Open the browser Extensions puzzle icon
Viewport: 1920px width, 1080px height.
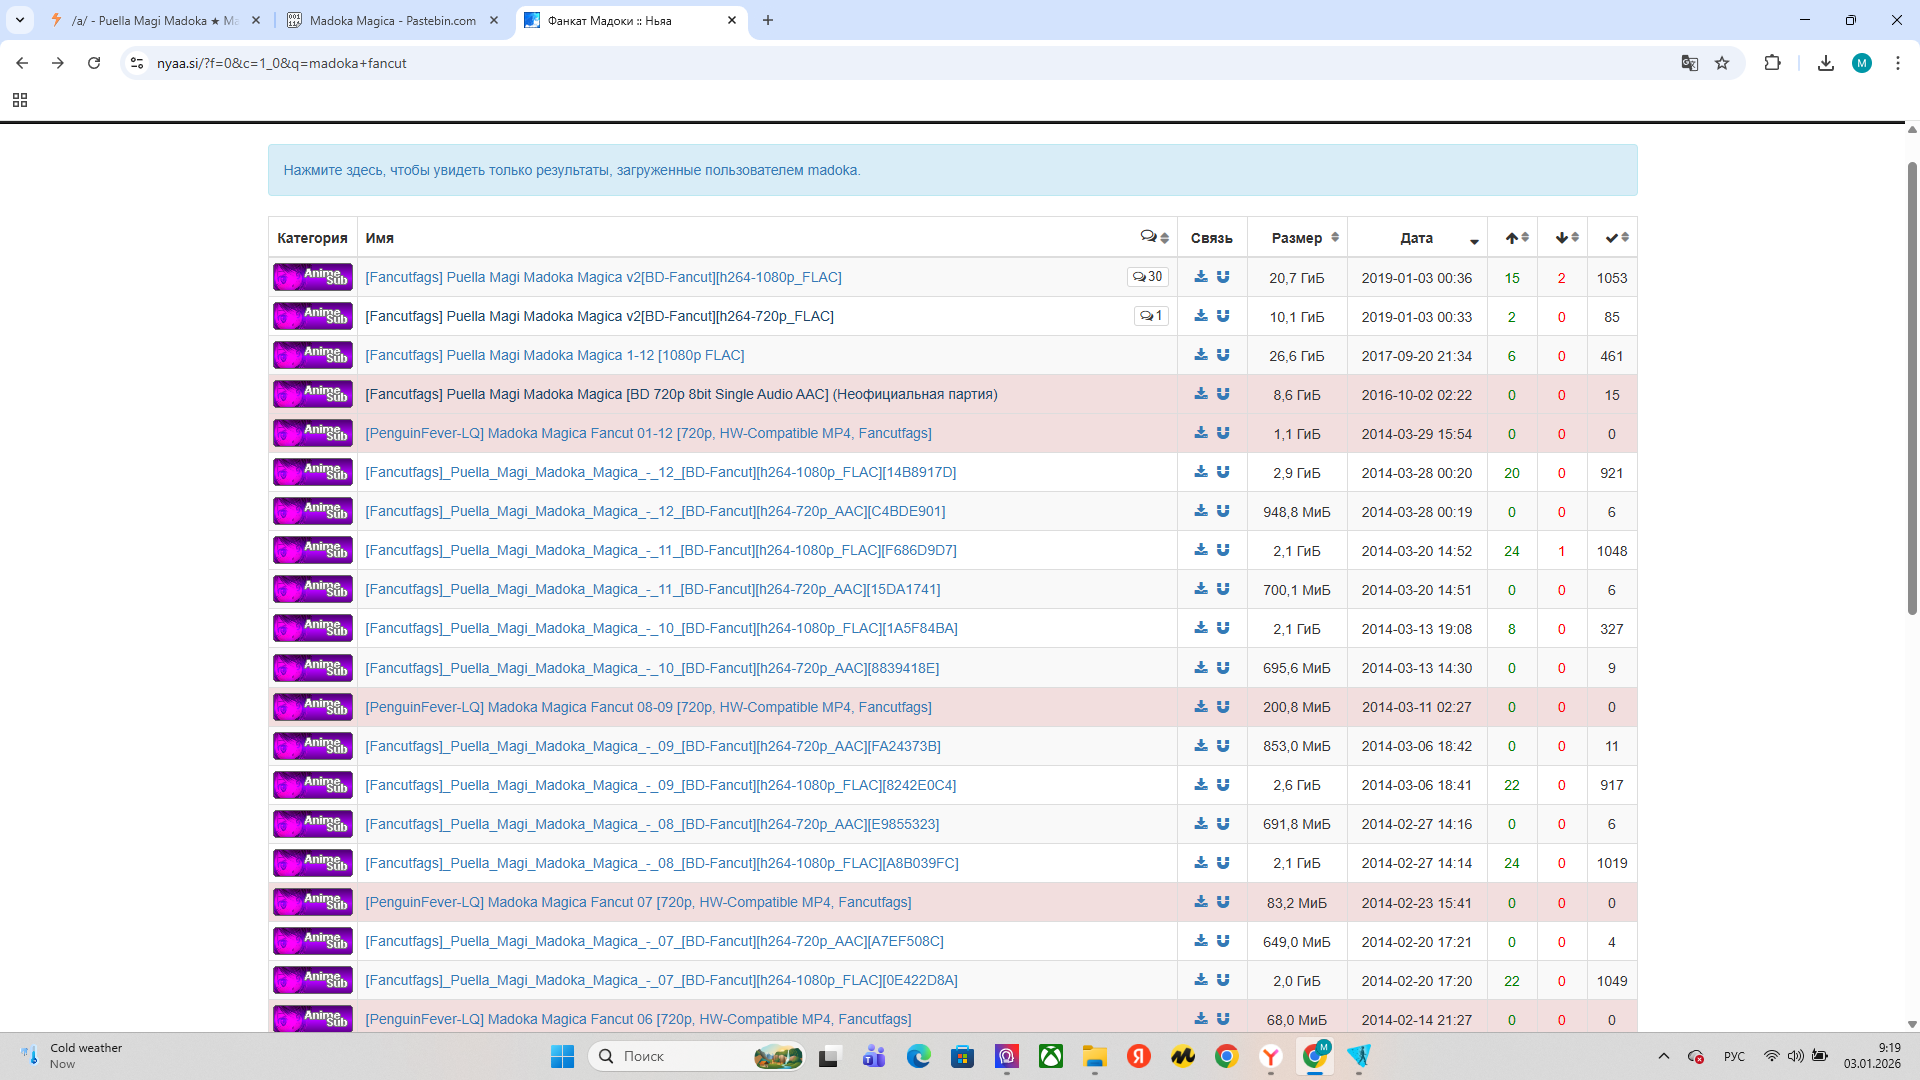(x=1772, y=63)
